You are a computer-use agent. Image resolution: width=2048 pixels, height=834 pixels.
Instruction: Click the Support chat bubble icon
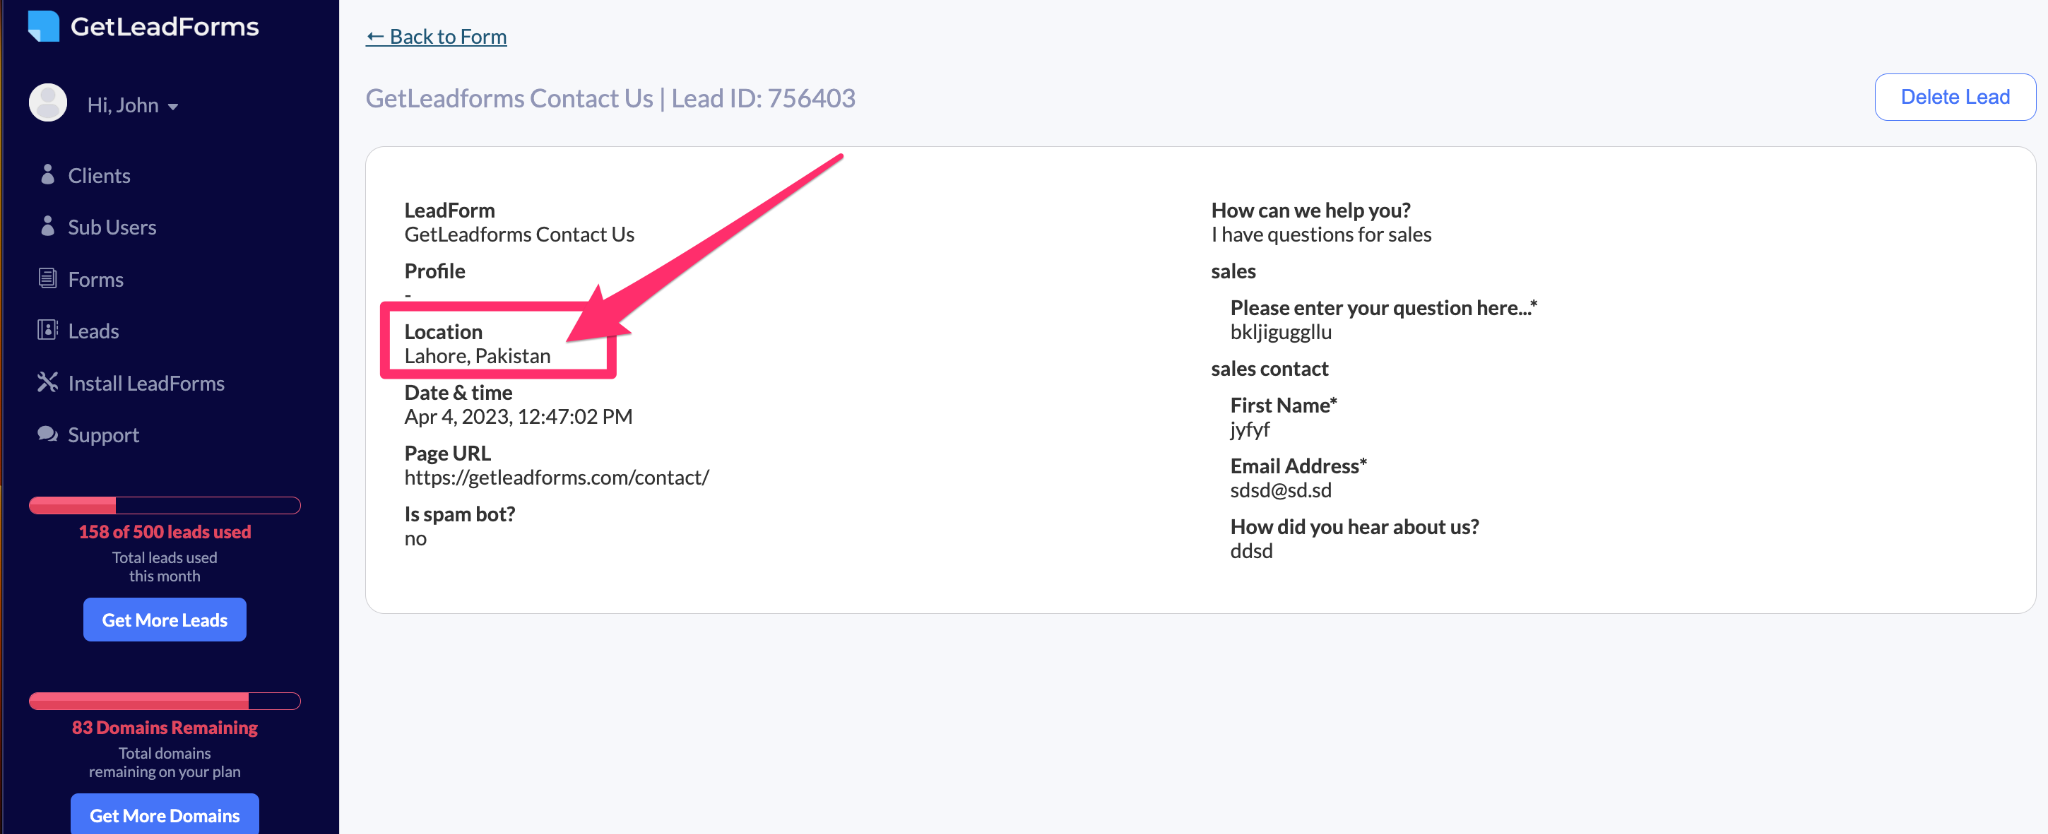[x=47, y=434]
